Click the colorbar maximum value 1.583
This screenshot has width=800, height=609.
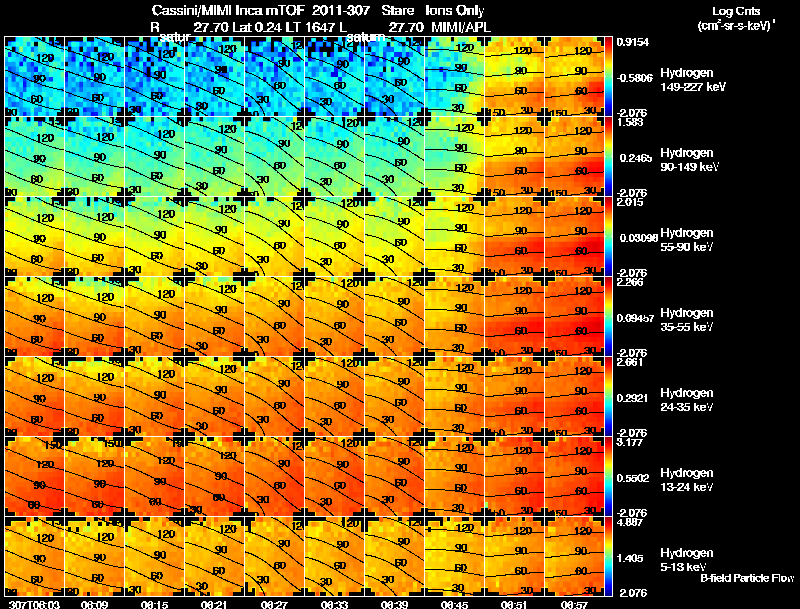click(630, 122)
